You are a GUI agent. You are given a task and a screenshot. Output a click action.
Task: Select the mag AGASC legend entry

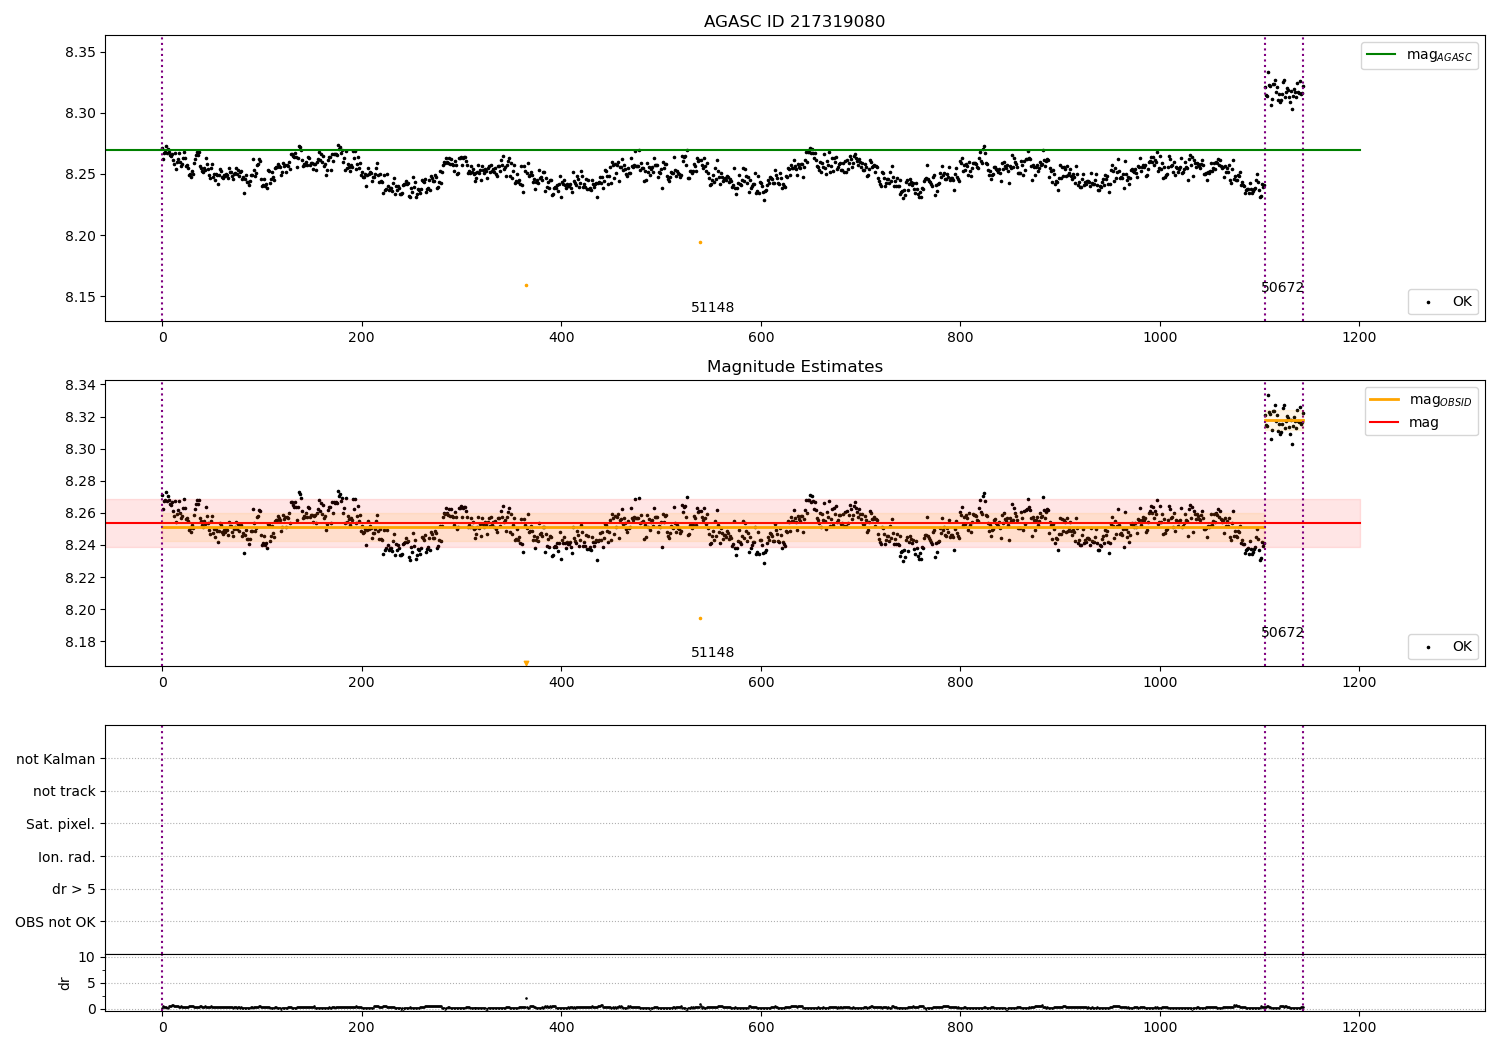1419,55
